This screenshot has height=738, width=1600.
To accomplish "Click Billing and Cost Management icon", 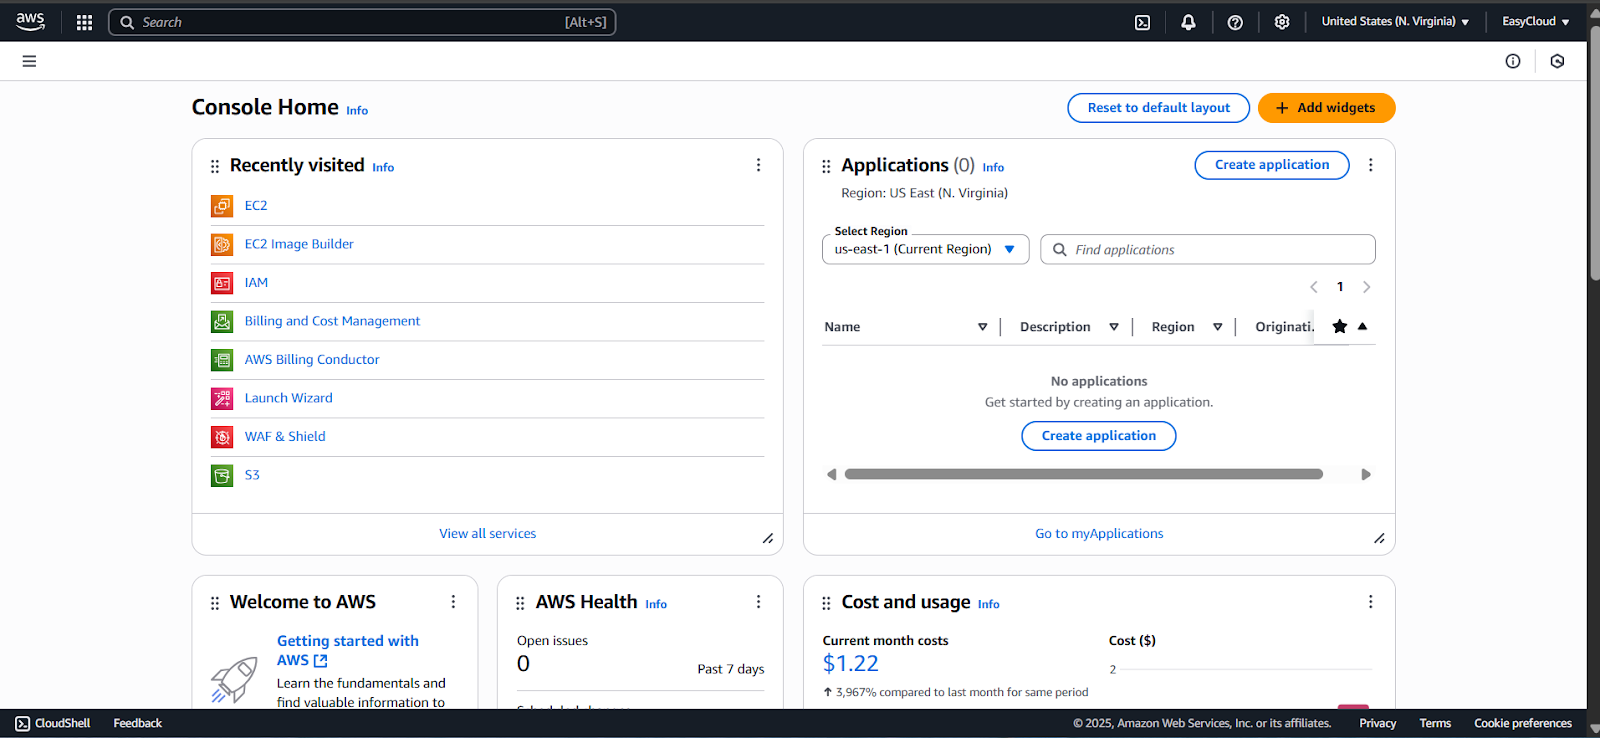I will coord(222,321).
